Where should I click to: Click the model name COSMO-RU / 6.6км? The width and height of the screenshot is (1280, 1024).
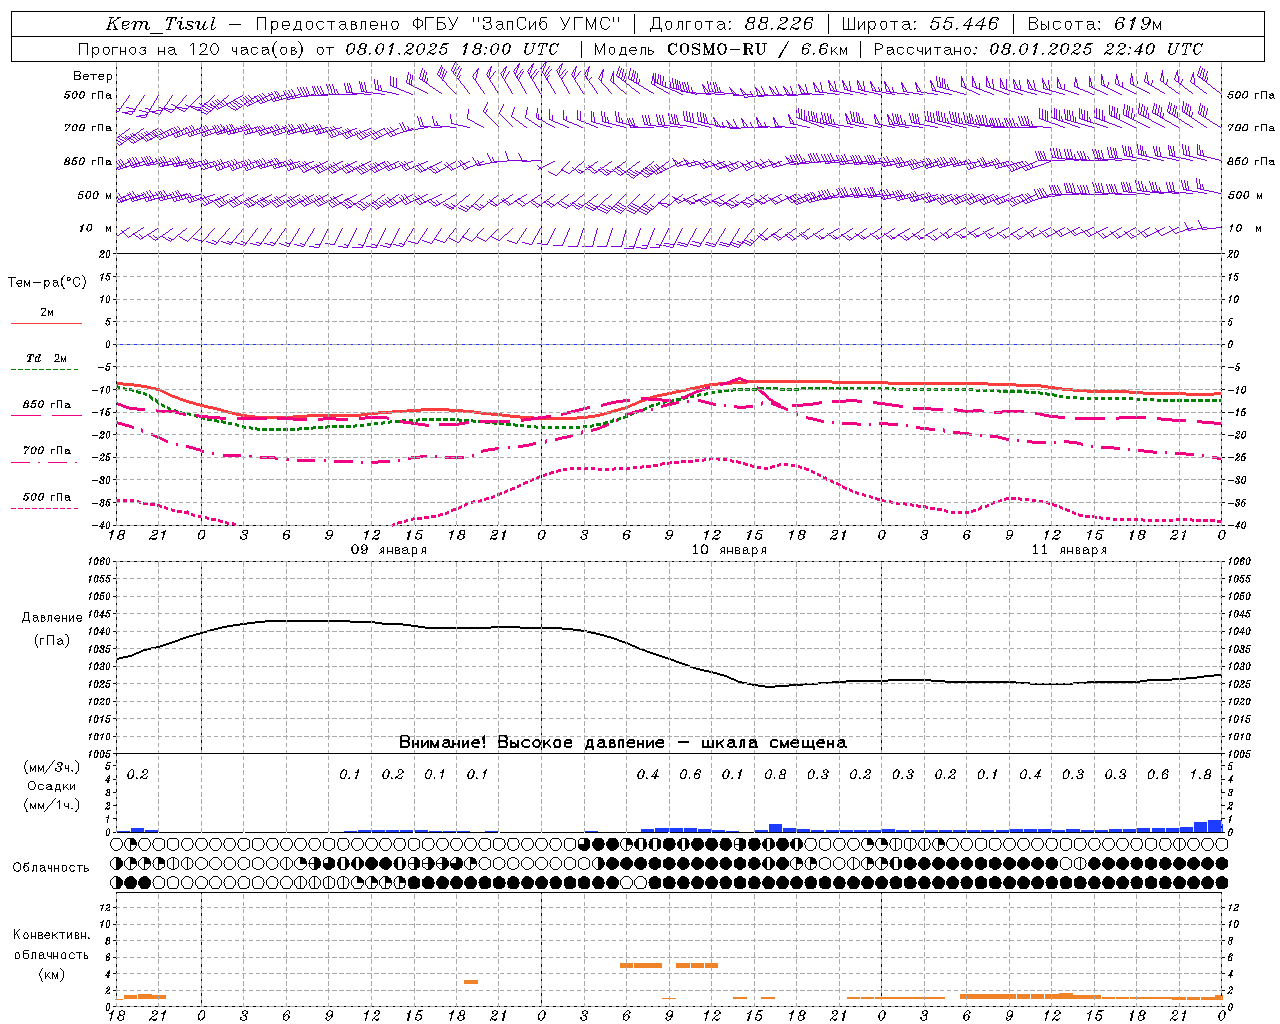[758, 48]
